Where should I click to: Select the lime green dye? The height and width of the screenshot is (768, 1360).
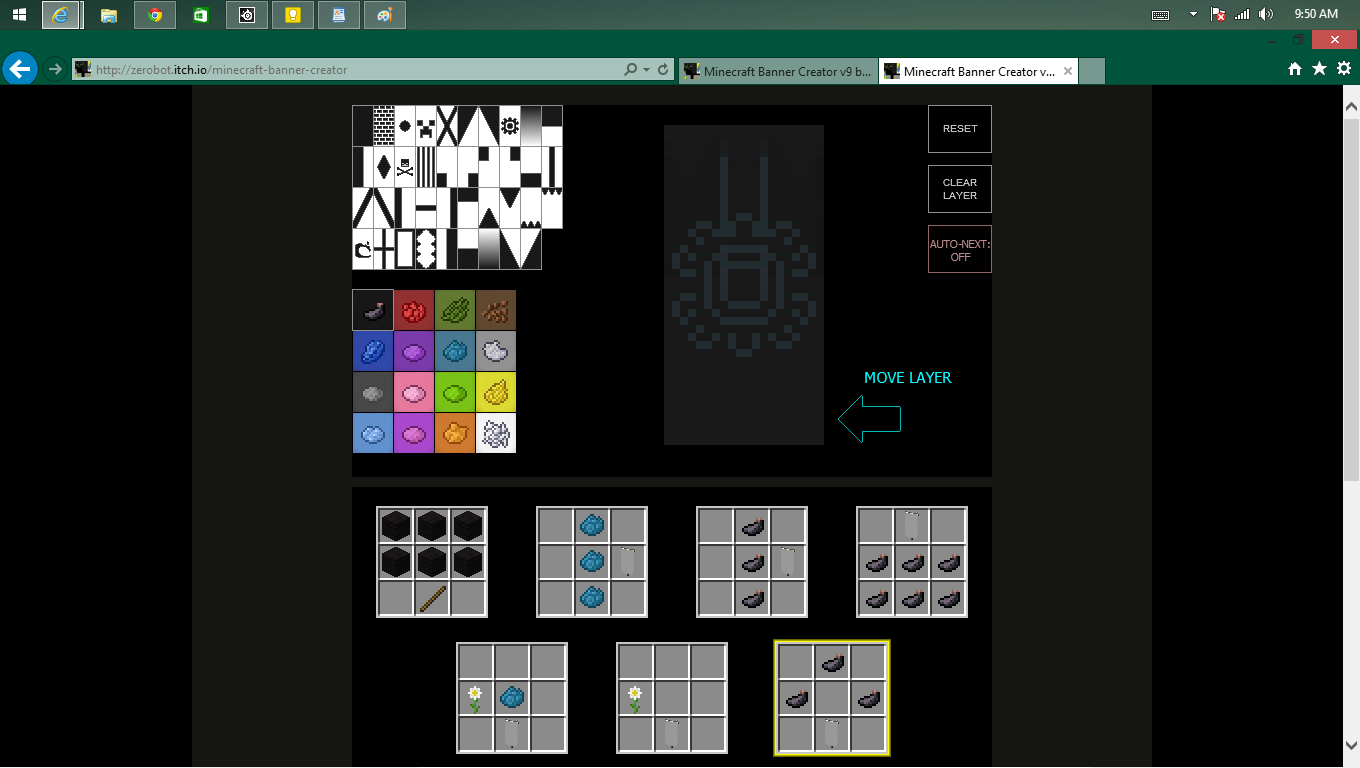point(455,392)
